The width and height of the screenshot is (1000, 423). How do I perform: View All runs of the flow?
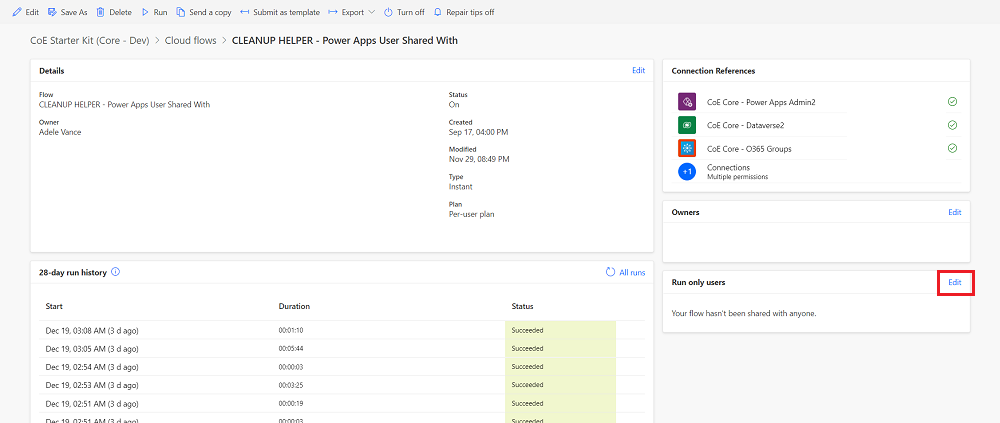pos(625,272)
